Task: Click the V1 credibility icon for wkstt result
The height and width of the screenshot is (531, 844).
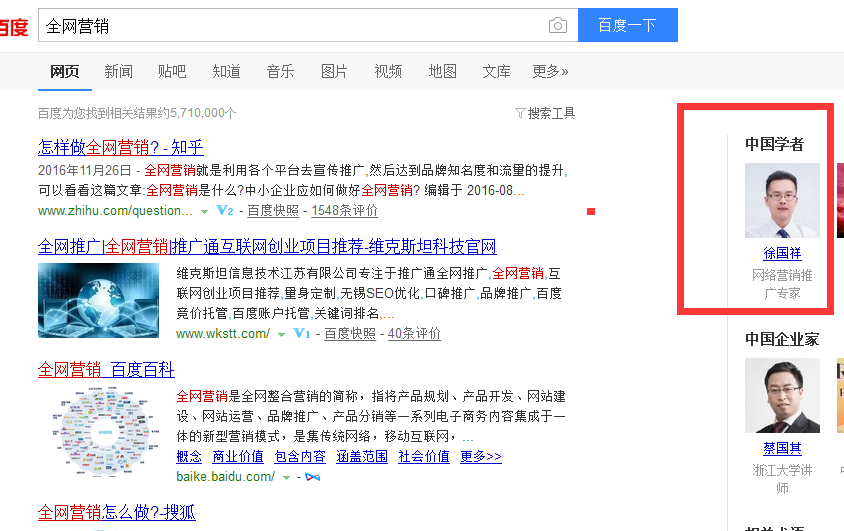Action: tap(301, 334)
